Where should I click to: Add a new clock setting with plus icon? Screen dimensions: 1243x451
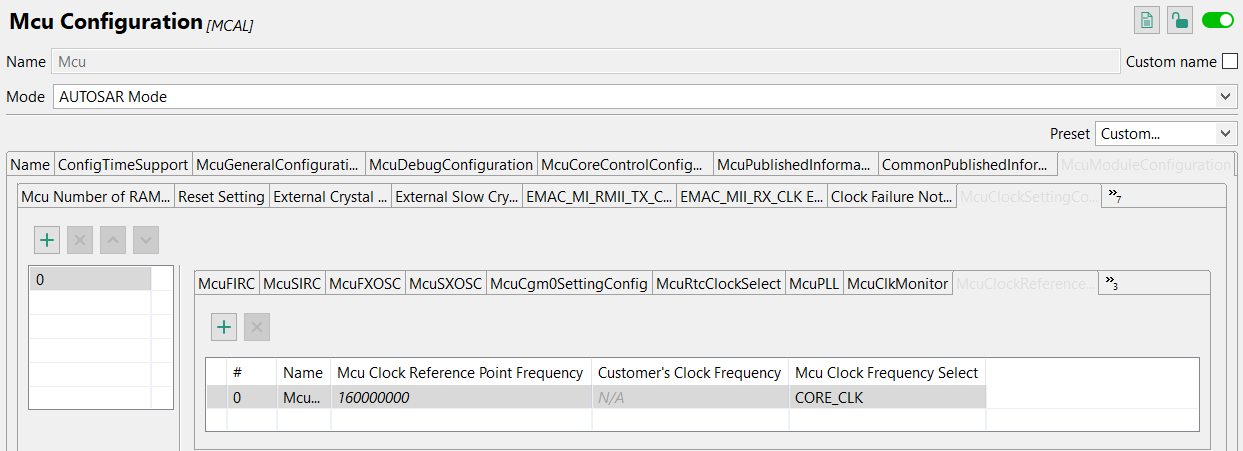click(x=47, y=240)
